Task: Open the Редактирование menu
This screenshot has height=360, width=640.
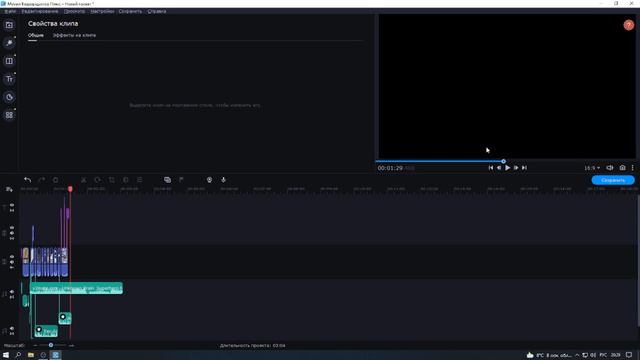Action: [x=40, y=11]
